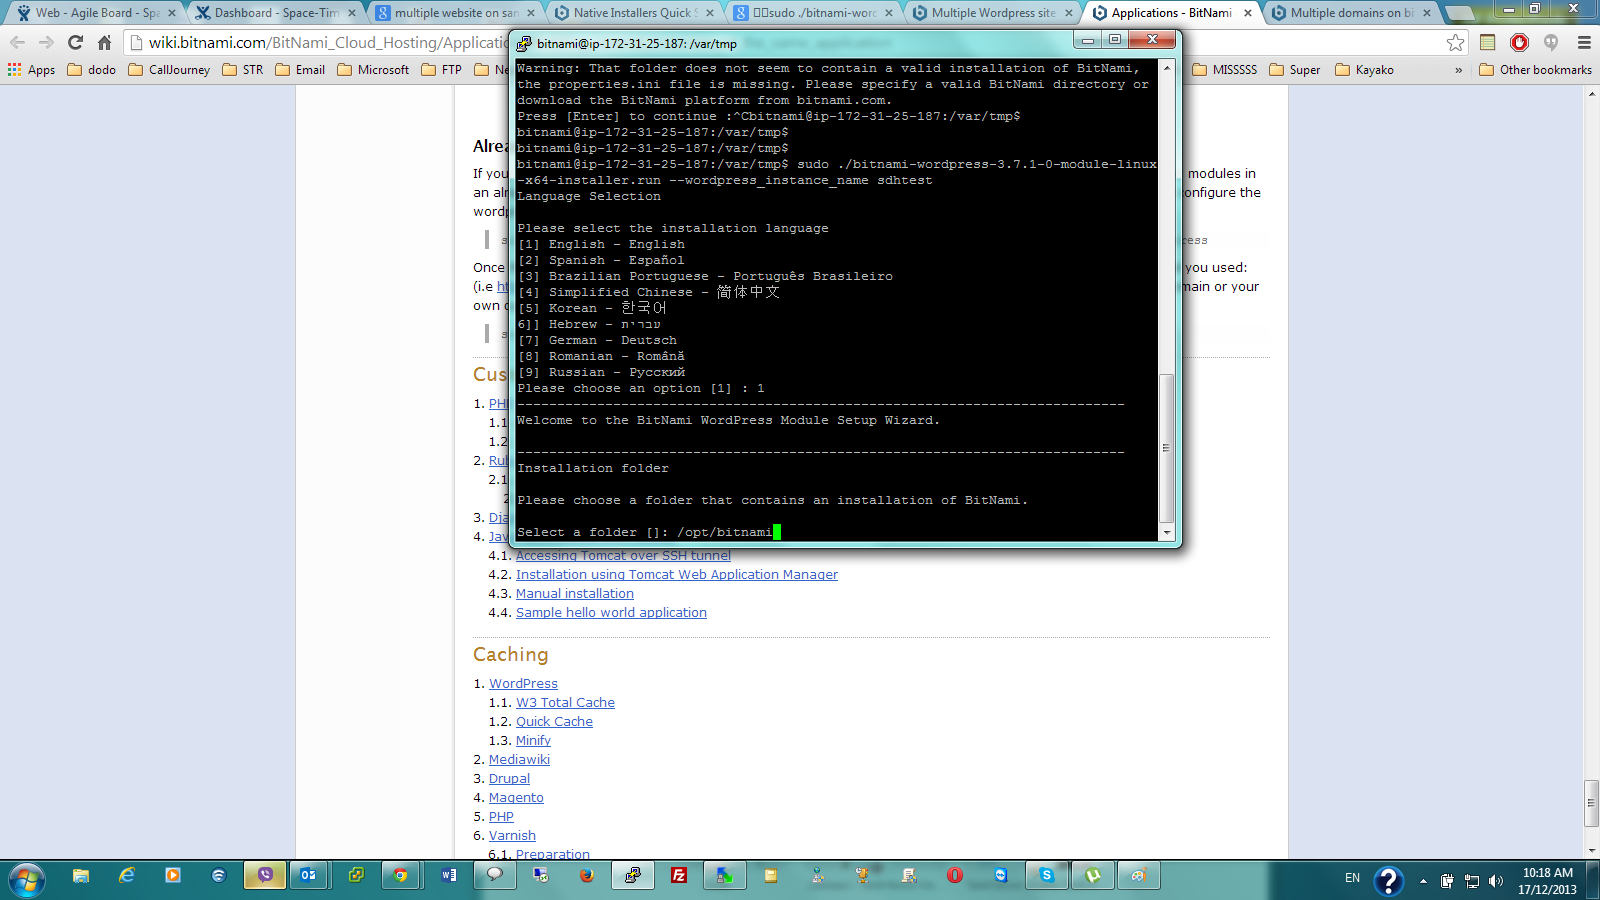Open the Magento caching link

[516, 798]
